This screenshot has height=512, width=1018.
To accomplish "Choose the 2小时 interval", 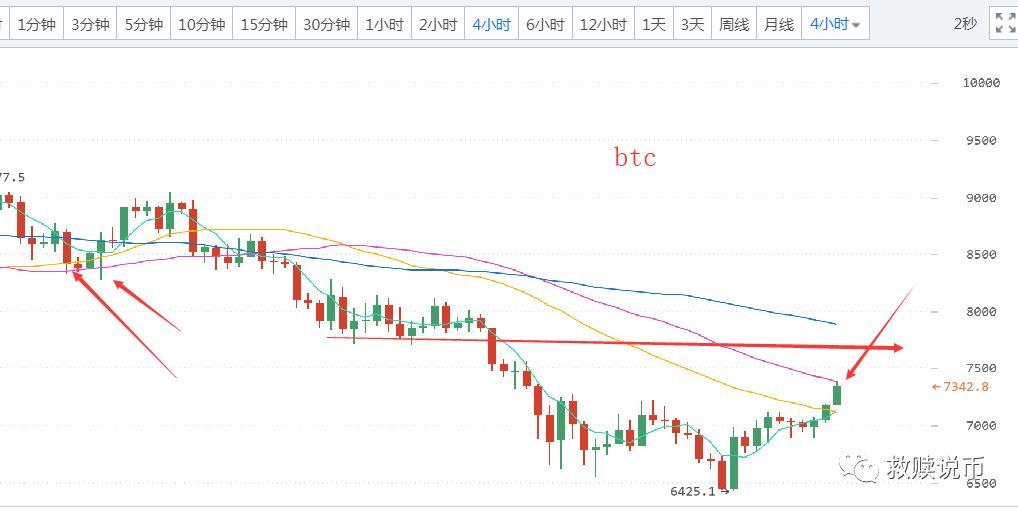I will point(437,24).
